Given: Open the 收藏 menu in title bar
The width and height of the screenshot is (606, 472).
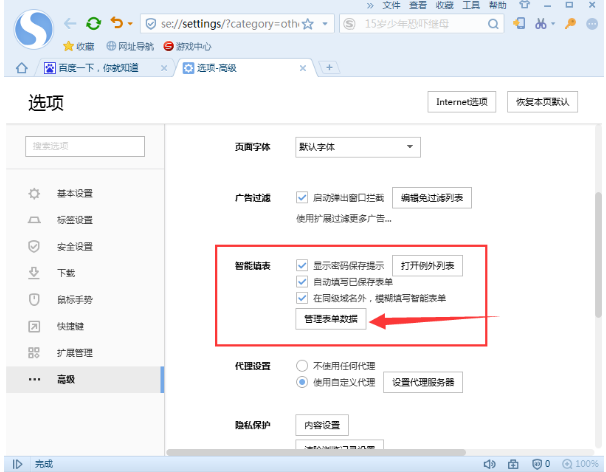Looking at the screenshot, I should pos(444,5).
